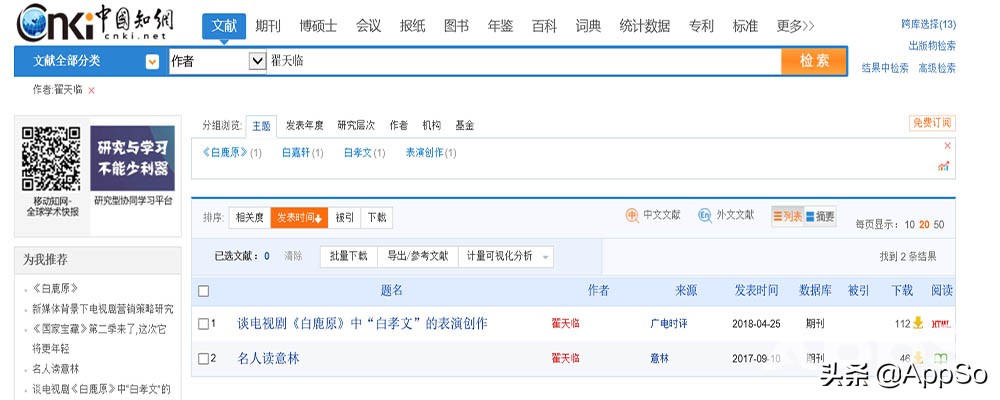Check the box for result 2
1000x400 pixels.
(203, 359)
